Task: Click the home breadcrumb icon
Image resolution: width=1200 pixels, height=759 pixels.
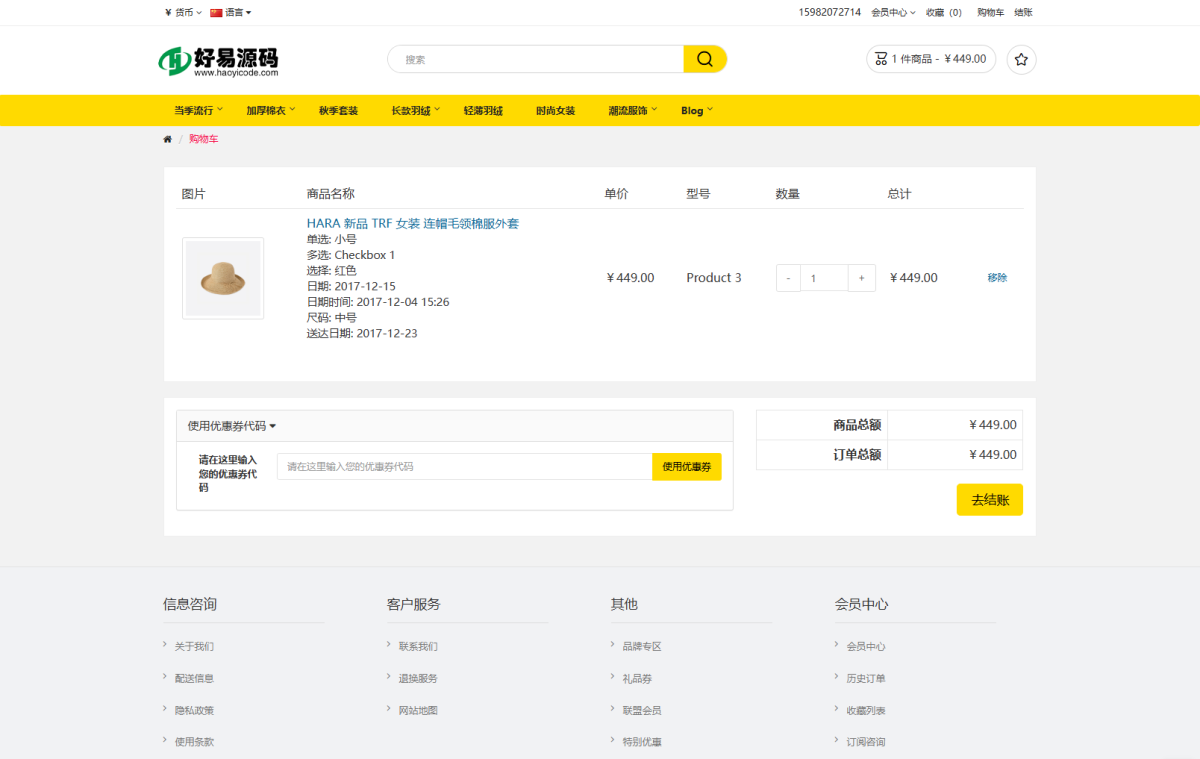Action: (x=167, y=139)
